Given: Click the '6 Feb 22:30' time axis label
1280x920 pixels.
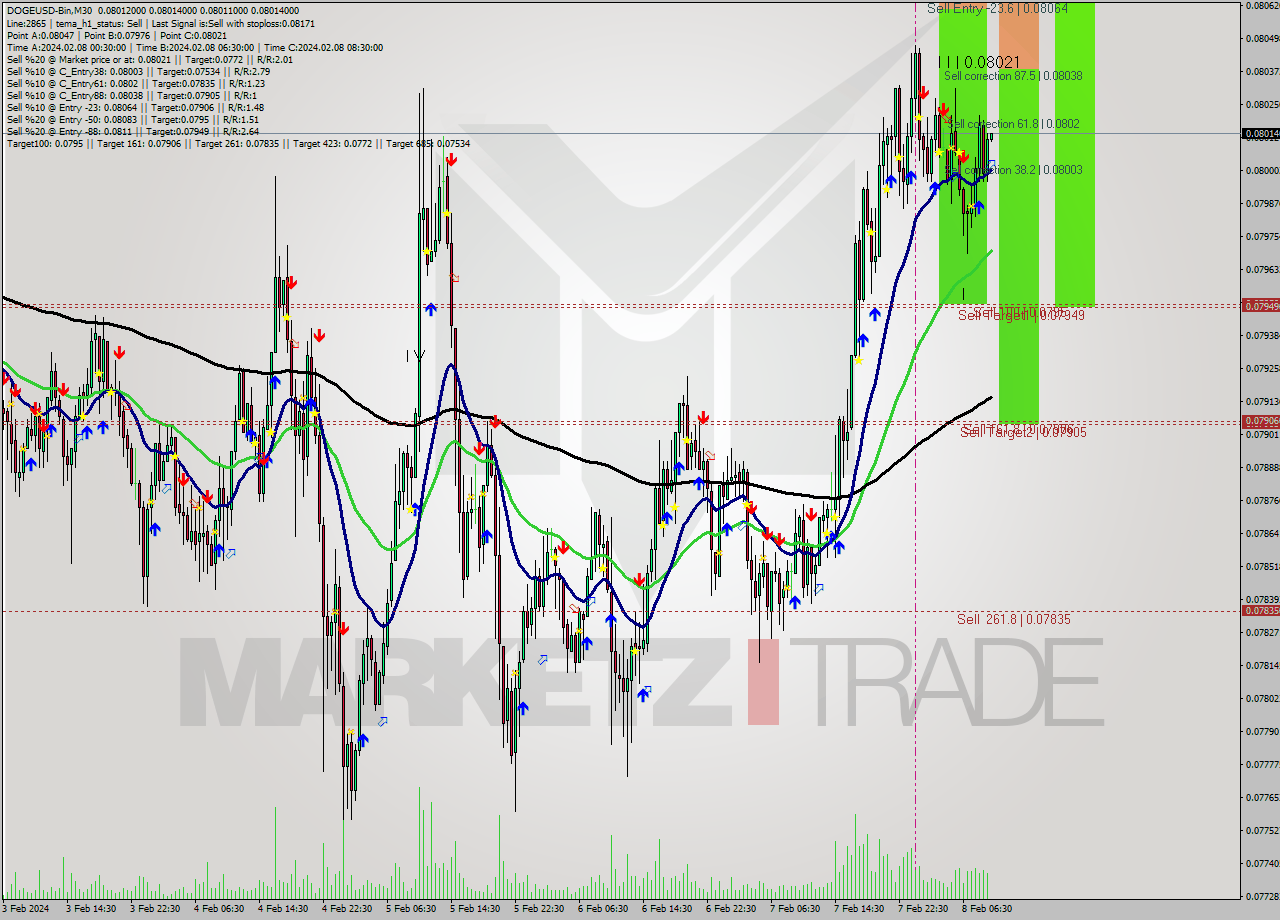Looking at the screenshot, I should 731,909.
